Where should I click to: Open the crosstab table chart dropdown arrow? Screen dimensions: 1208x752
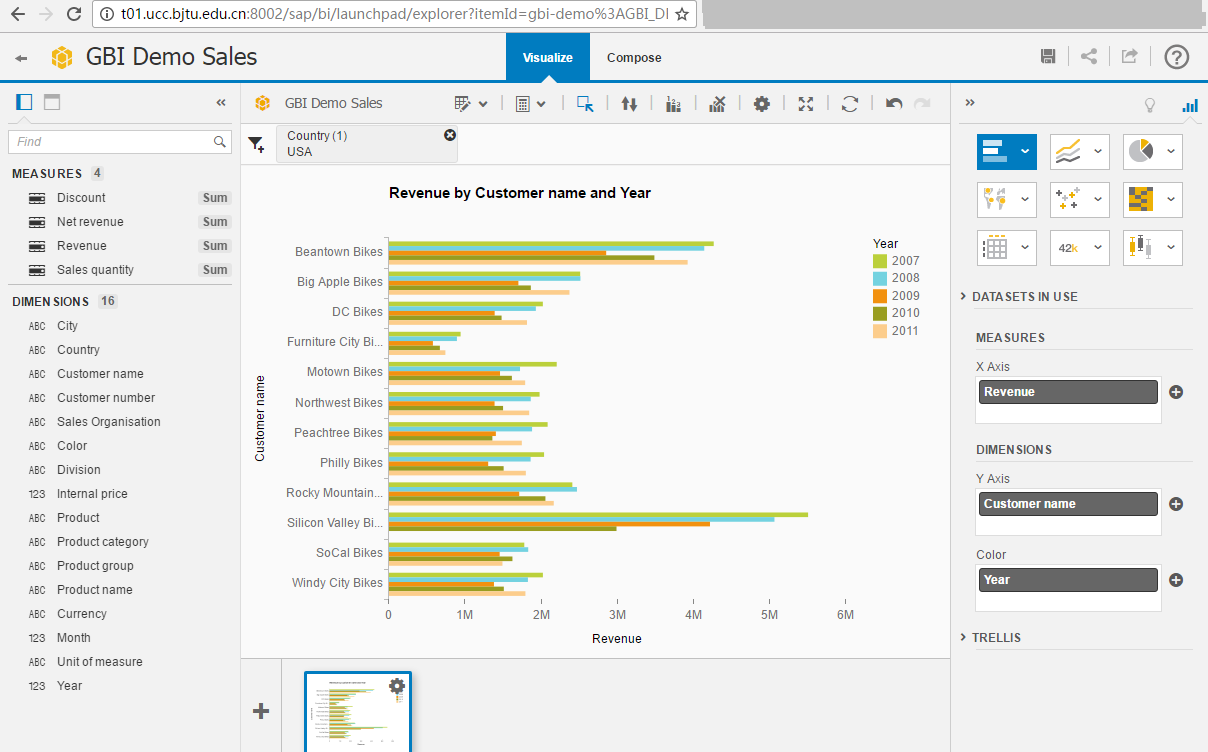tap(1025, 248)
